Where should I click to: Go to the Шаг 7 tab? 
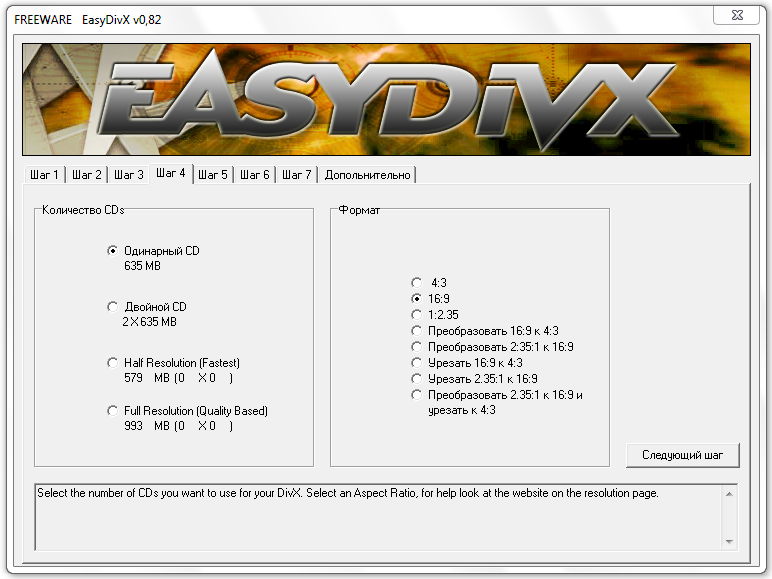(296, 175)
